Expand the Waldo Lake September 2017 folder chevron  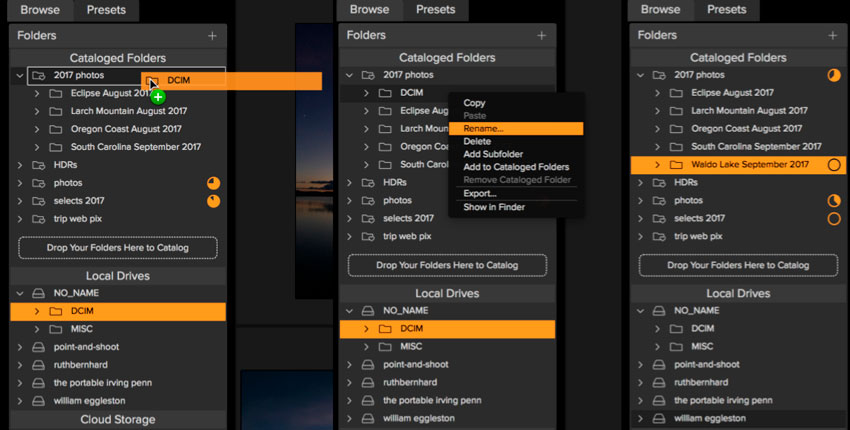[x=656, y=165]
